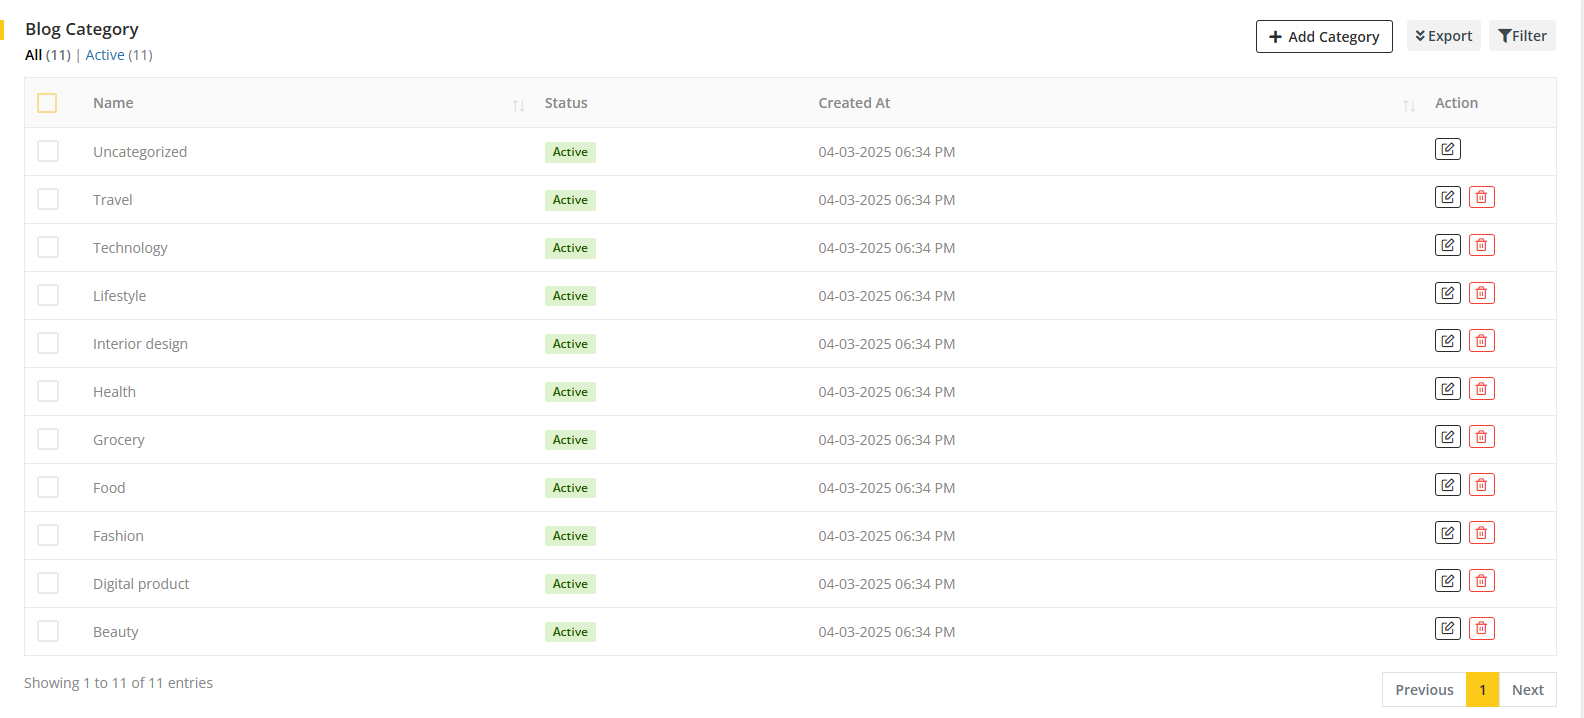The height and width of the screenshot is (718, 1584).
Task: Switch to the All categories tab
Action: [34, 55]
